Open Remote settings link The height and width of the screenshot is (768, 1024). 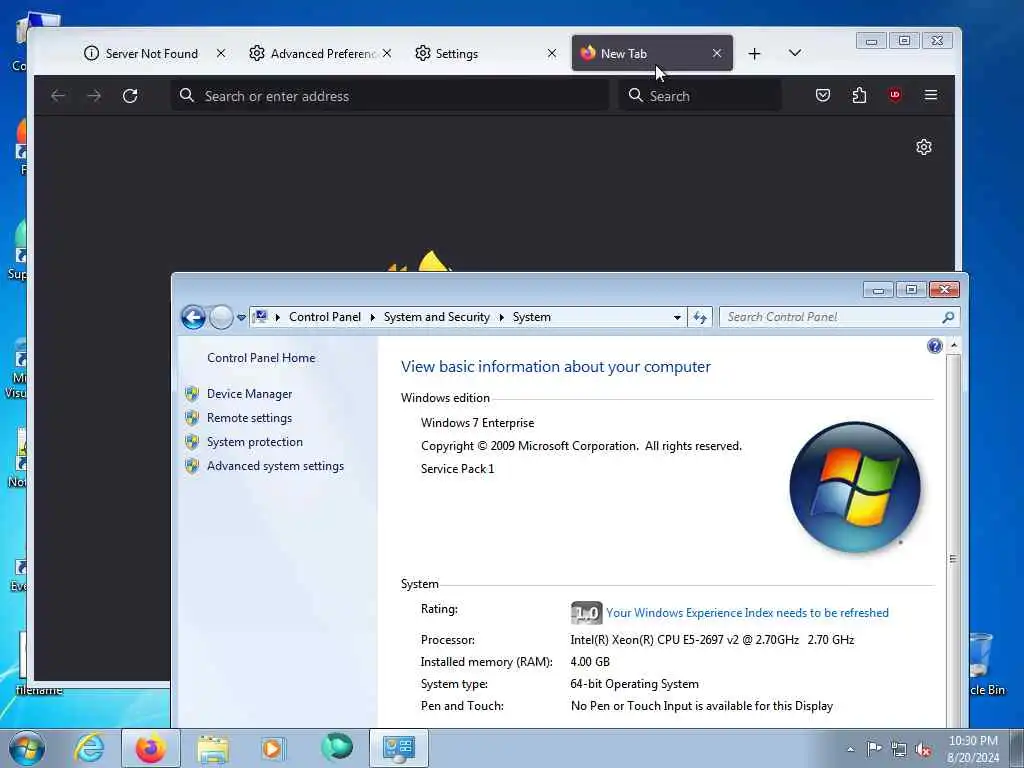(x=249, y=418)
